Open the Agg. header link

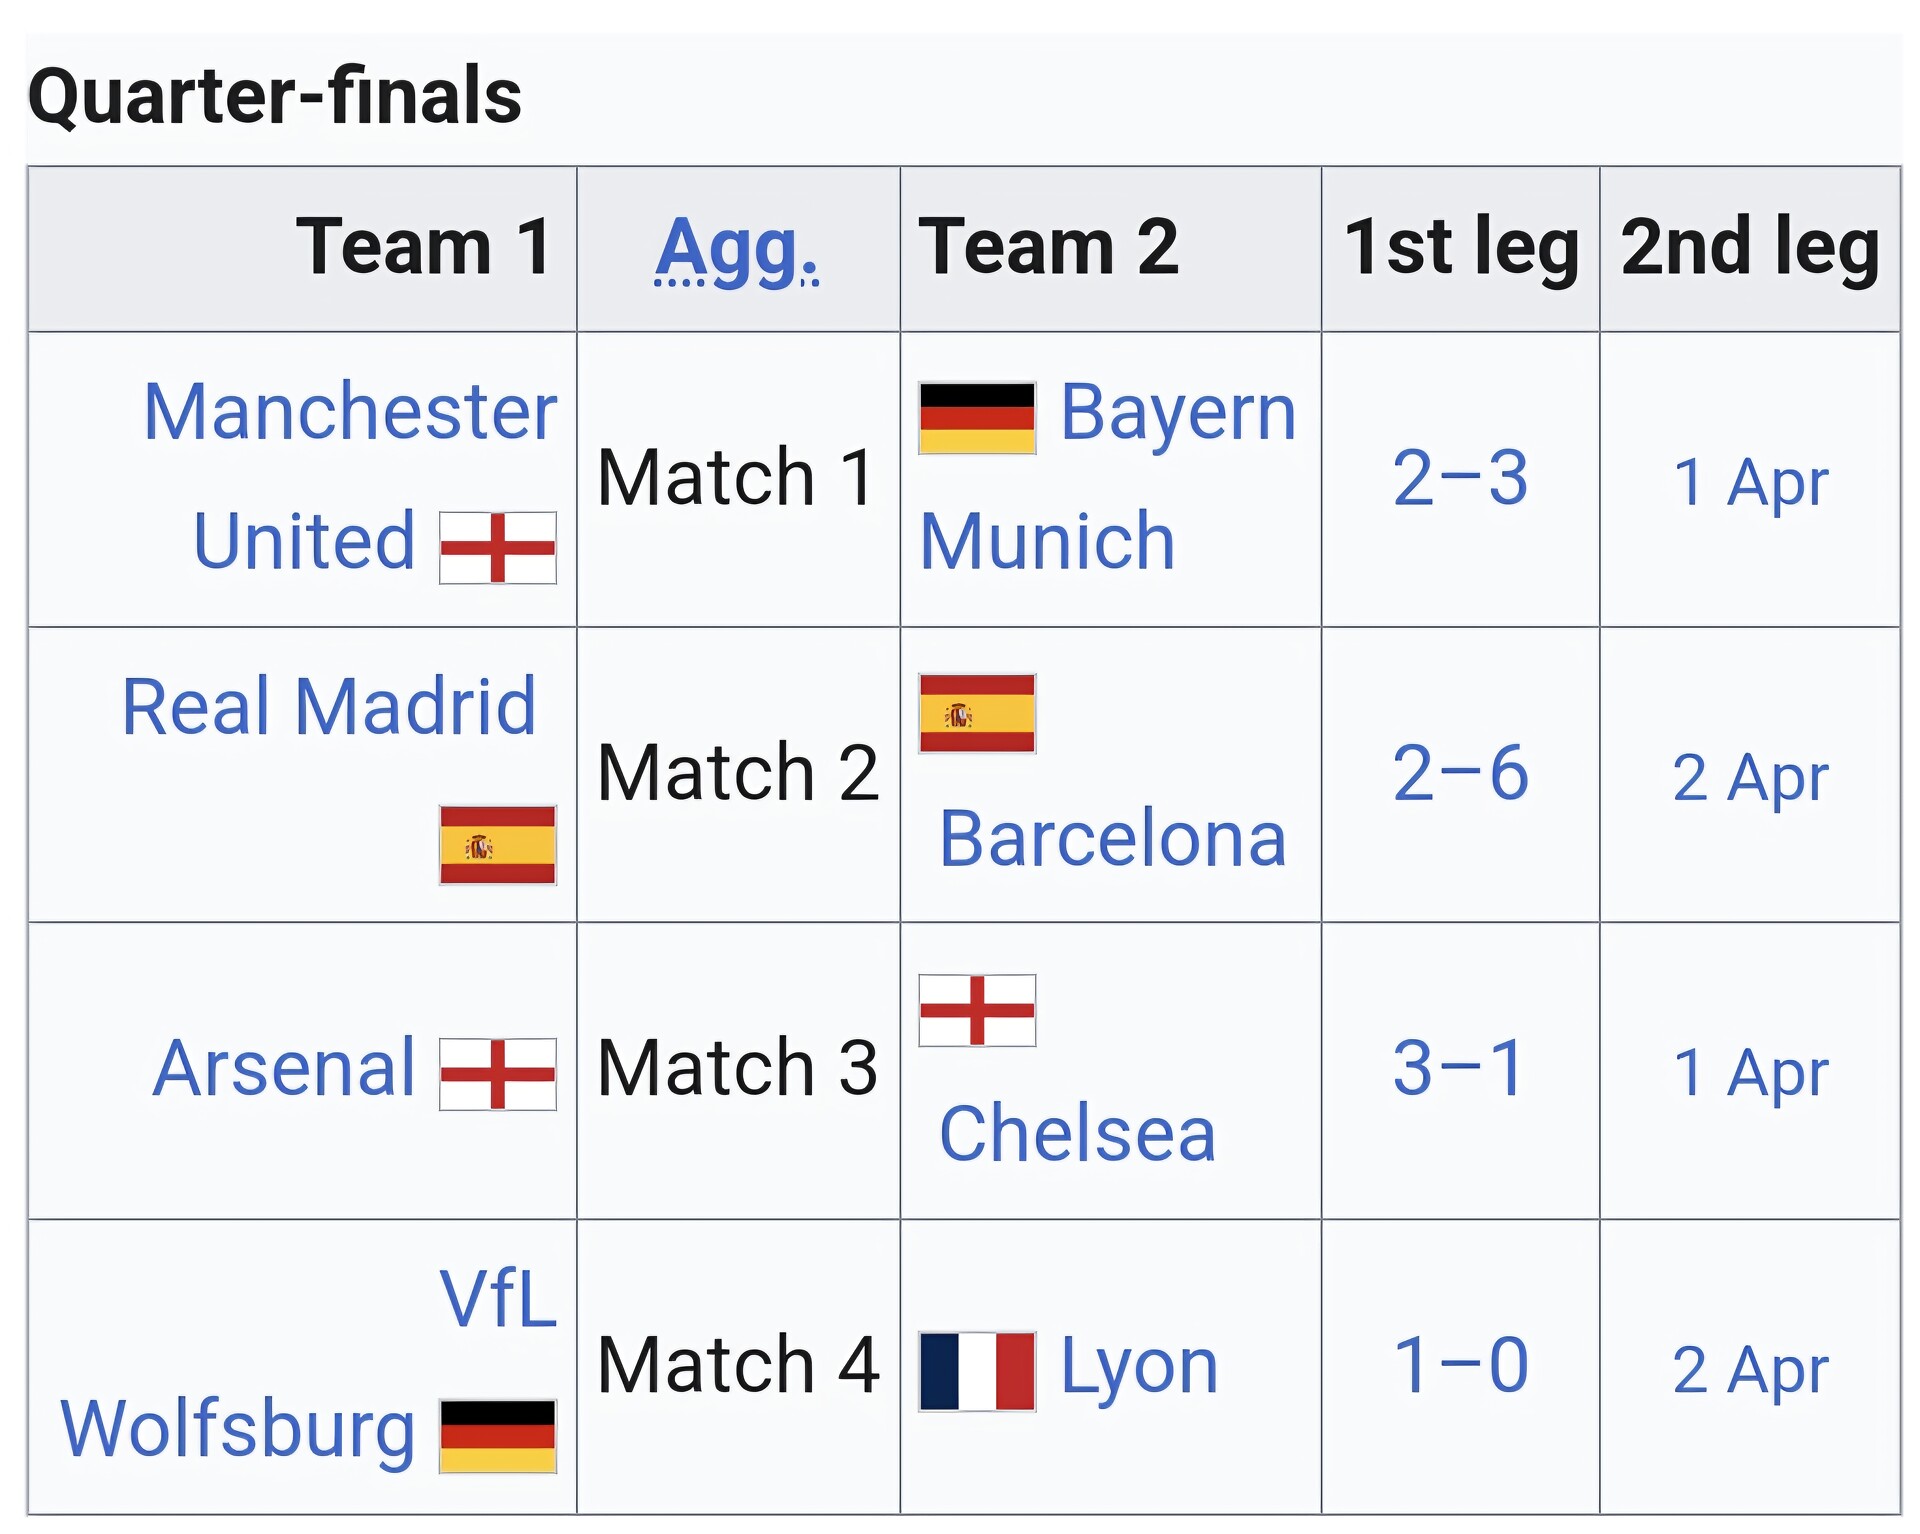[x=737, y=248]
